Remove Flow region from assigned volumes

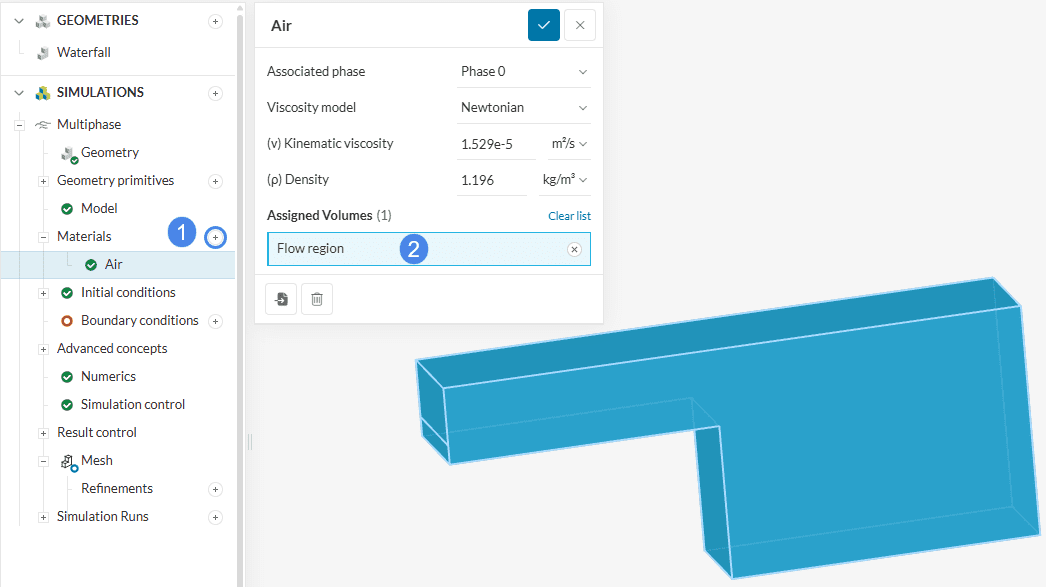pos(574,249)
